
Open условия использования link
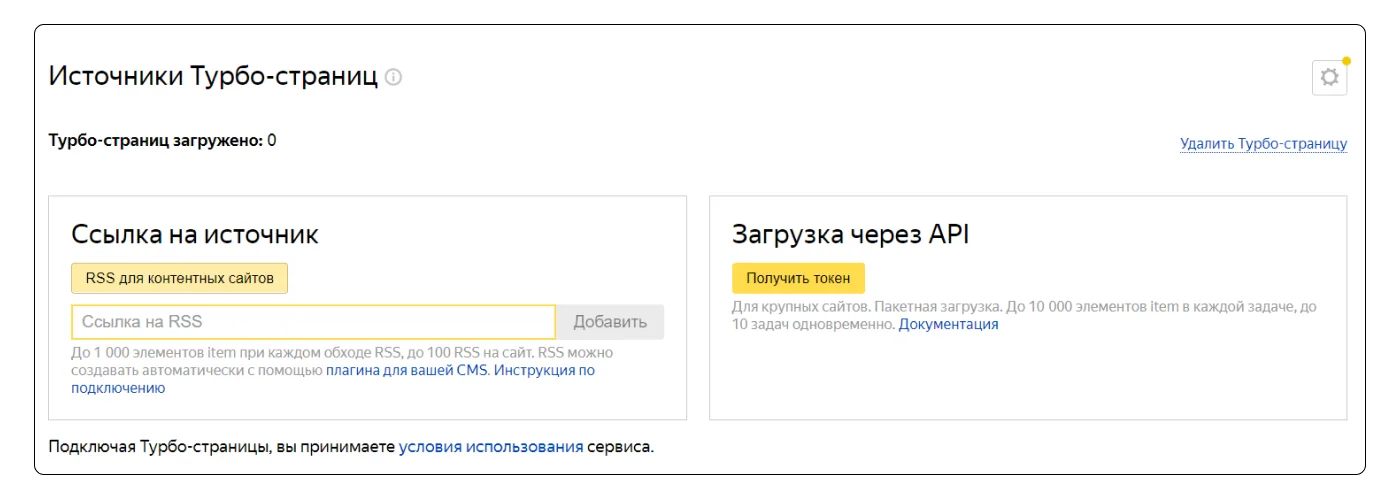[x=490, y=447]
